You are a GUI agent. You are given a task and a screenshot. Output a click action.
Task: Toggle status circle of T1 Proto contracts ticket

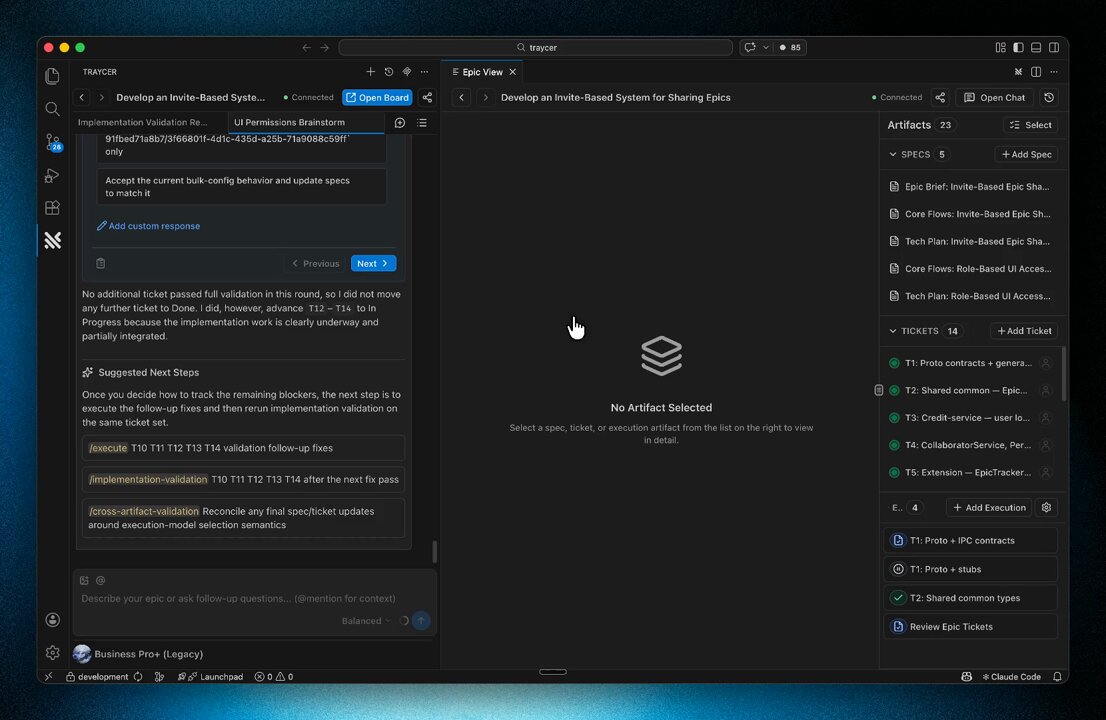(x=894, y=363)
